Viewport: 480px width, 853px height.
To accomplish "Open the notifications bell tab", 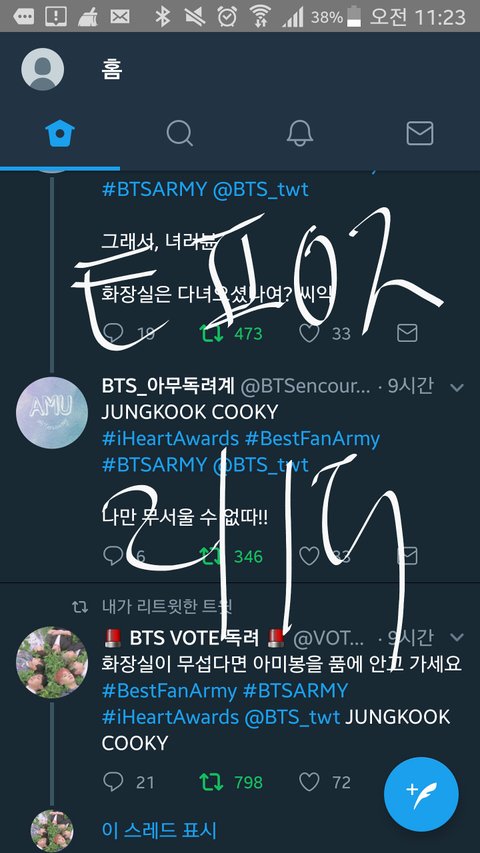I will coord(300,133).
